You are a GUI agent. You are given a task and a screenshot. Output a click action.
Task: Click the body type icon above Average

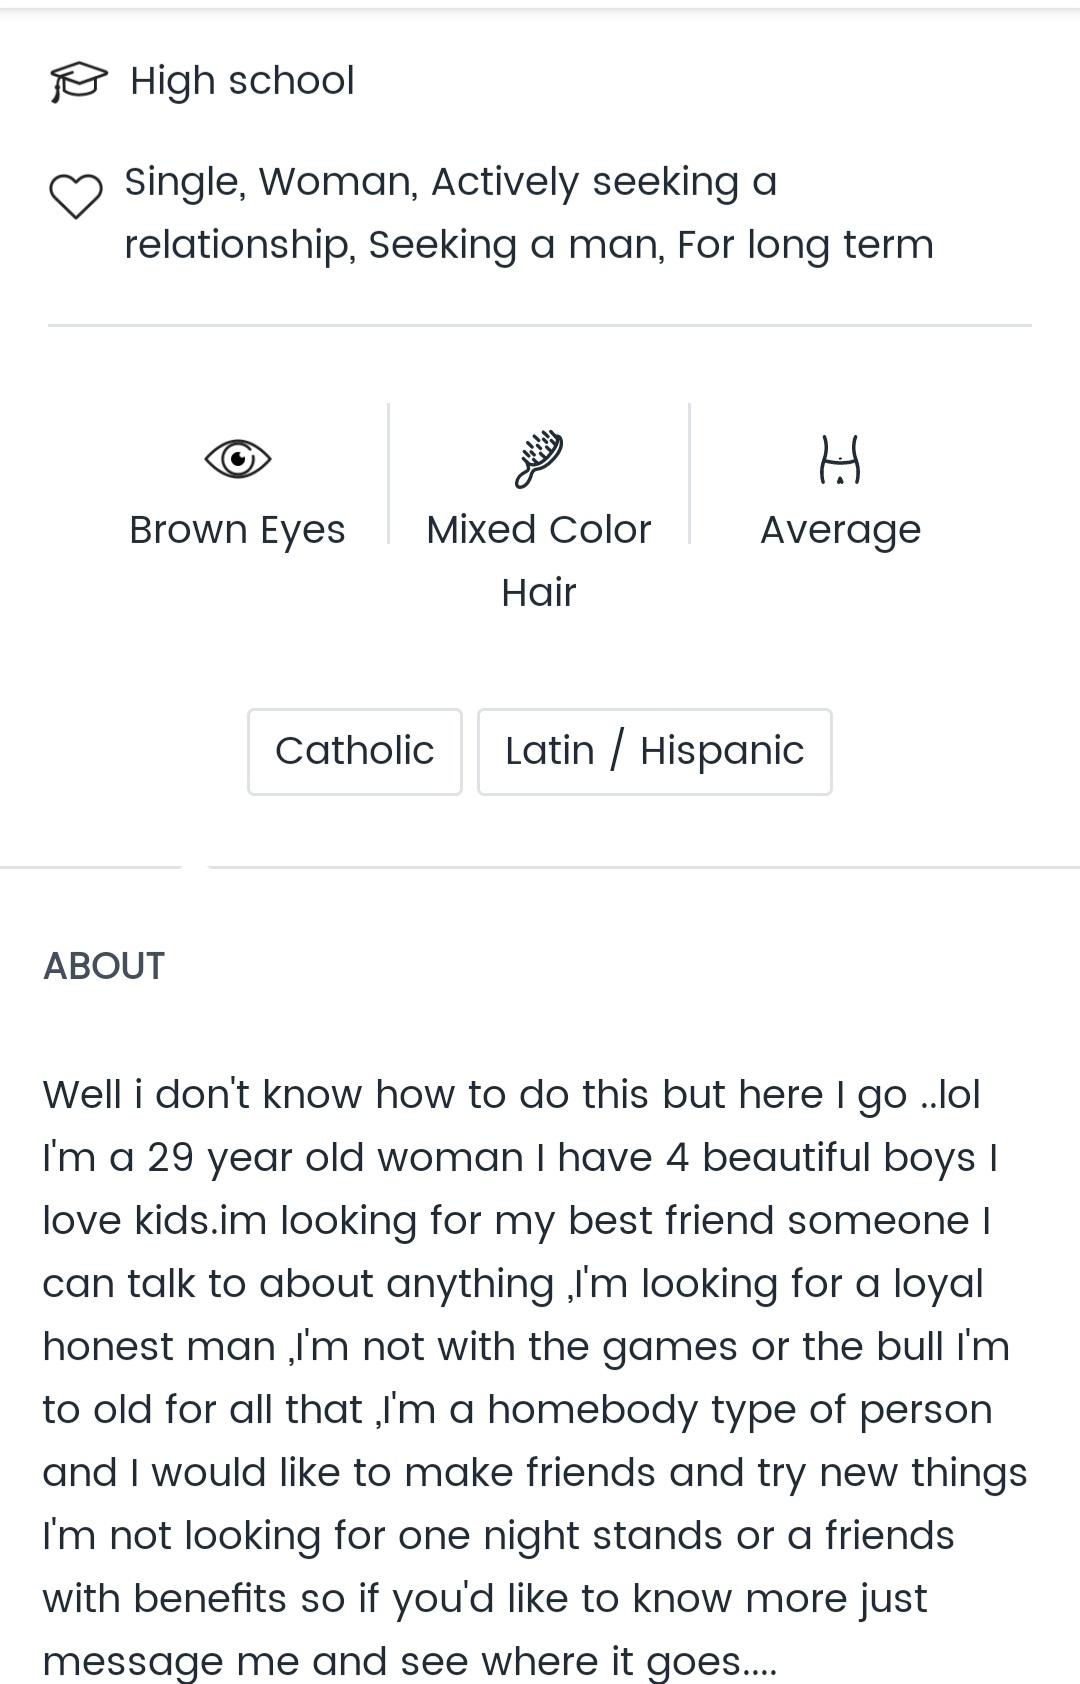click(x=840, y=459)
